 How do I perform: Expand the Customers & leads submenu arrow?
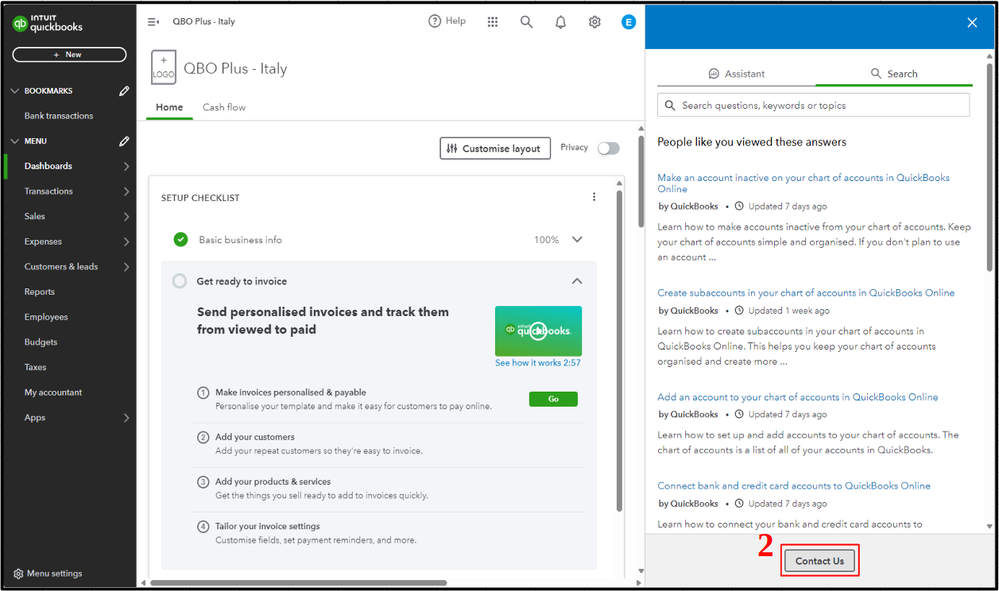coord(126,267)
